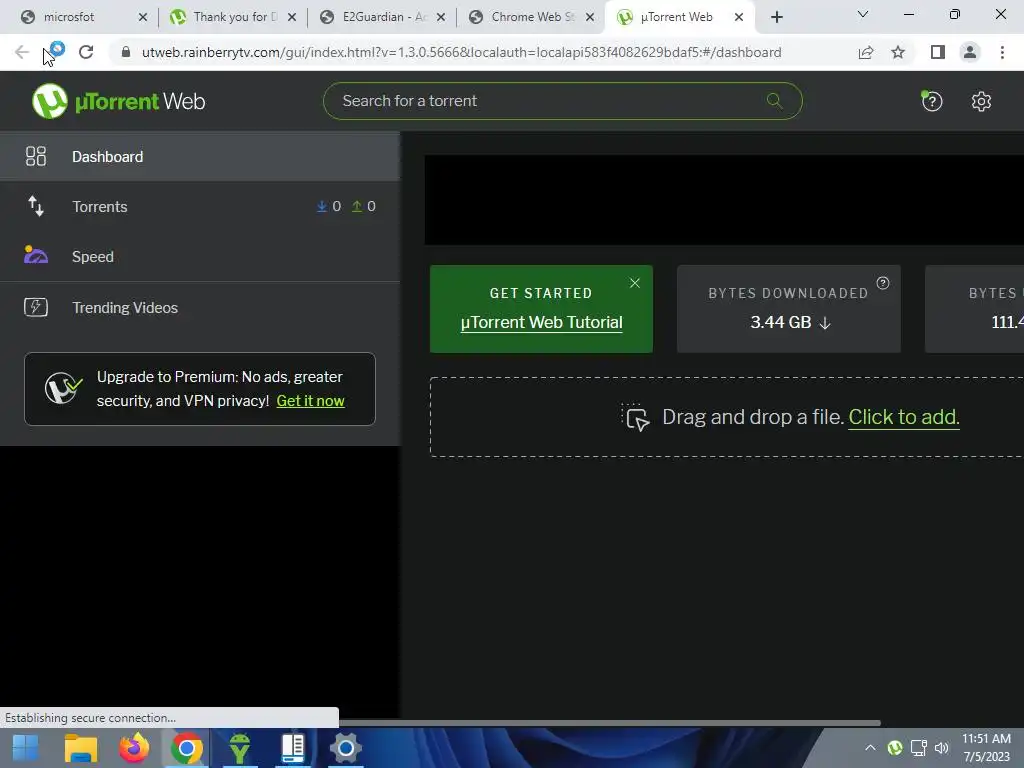Click the volume speaker tray icon

click(941, 748)
